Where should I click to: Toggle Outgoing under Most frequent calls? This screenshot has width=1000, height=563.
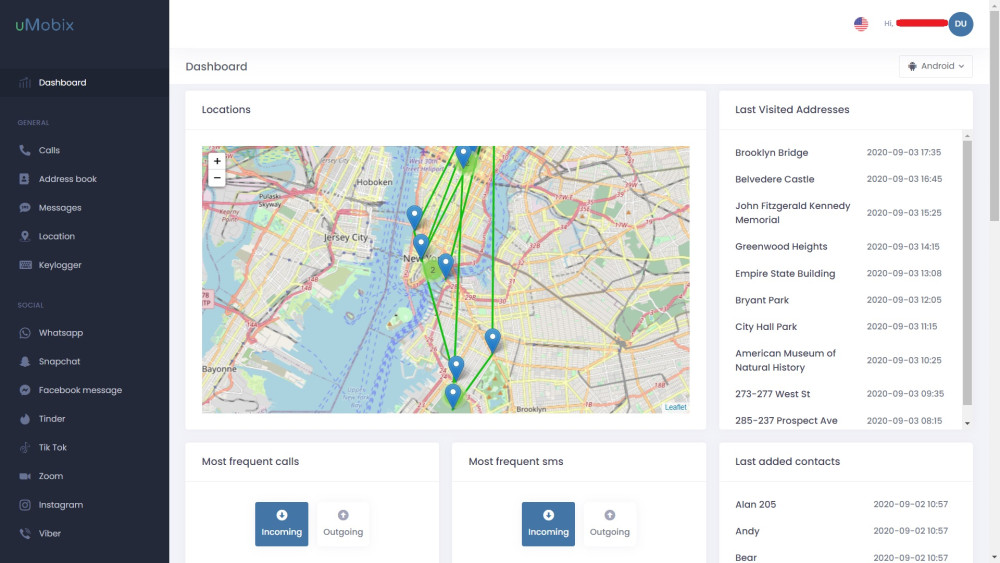tap(343, 524)
